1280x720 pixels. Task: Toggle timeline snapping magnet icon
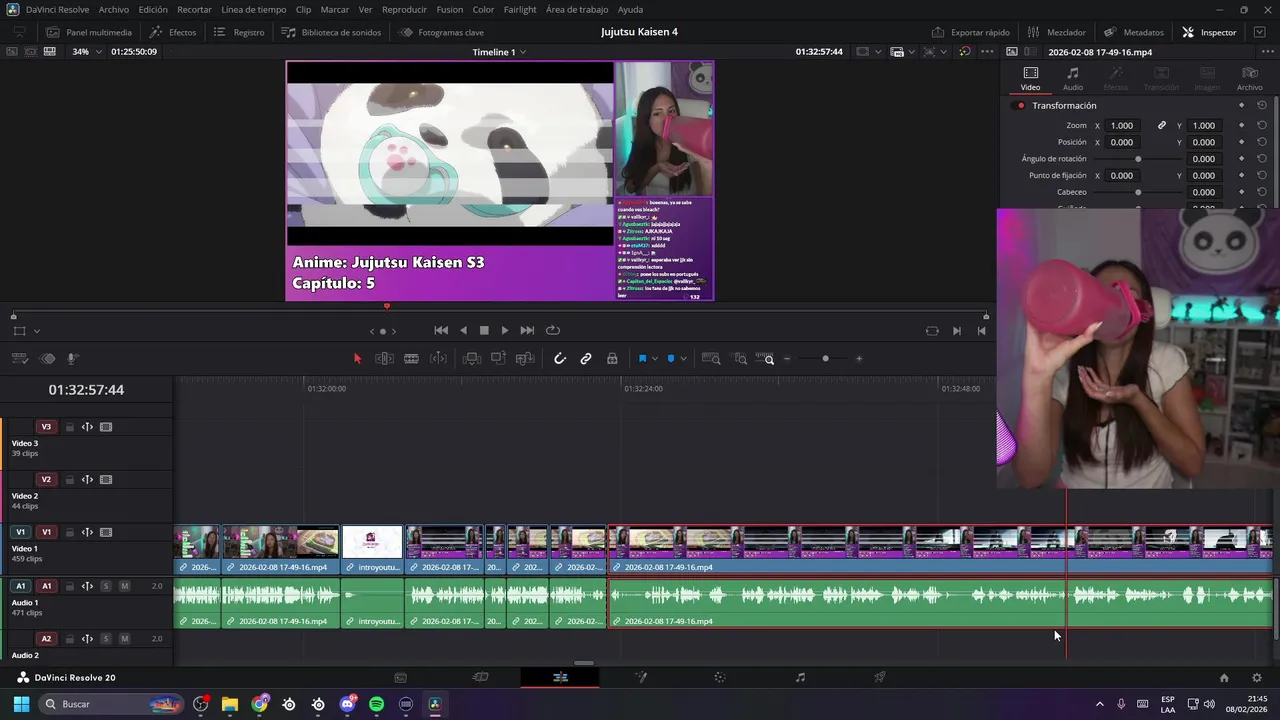pos(560,358)
